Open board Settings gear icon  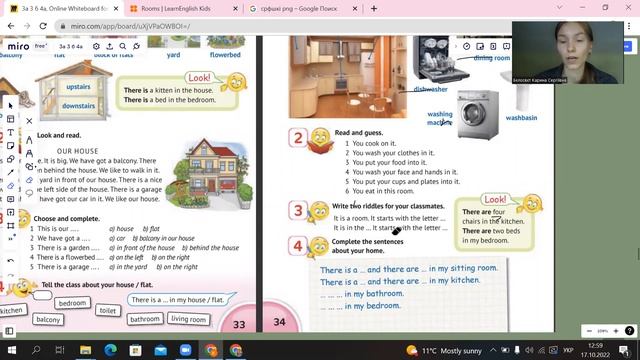tap(96, 47)
